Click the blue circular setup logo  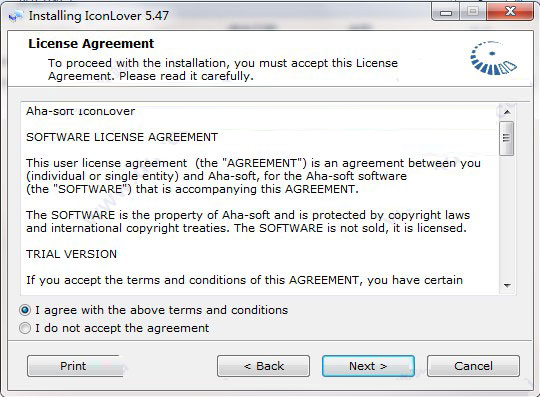coord(493,58)
